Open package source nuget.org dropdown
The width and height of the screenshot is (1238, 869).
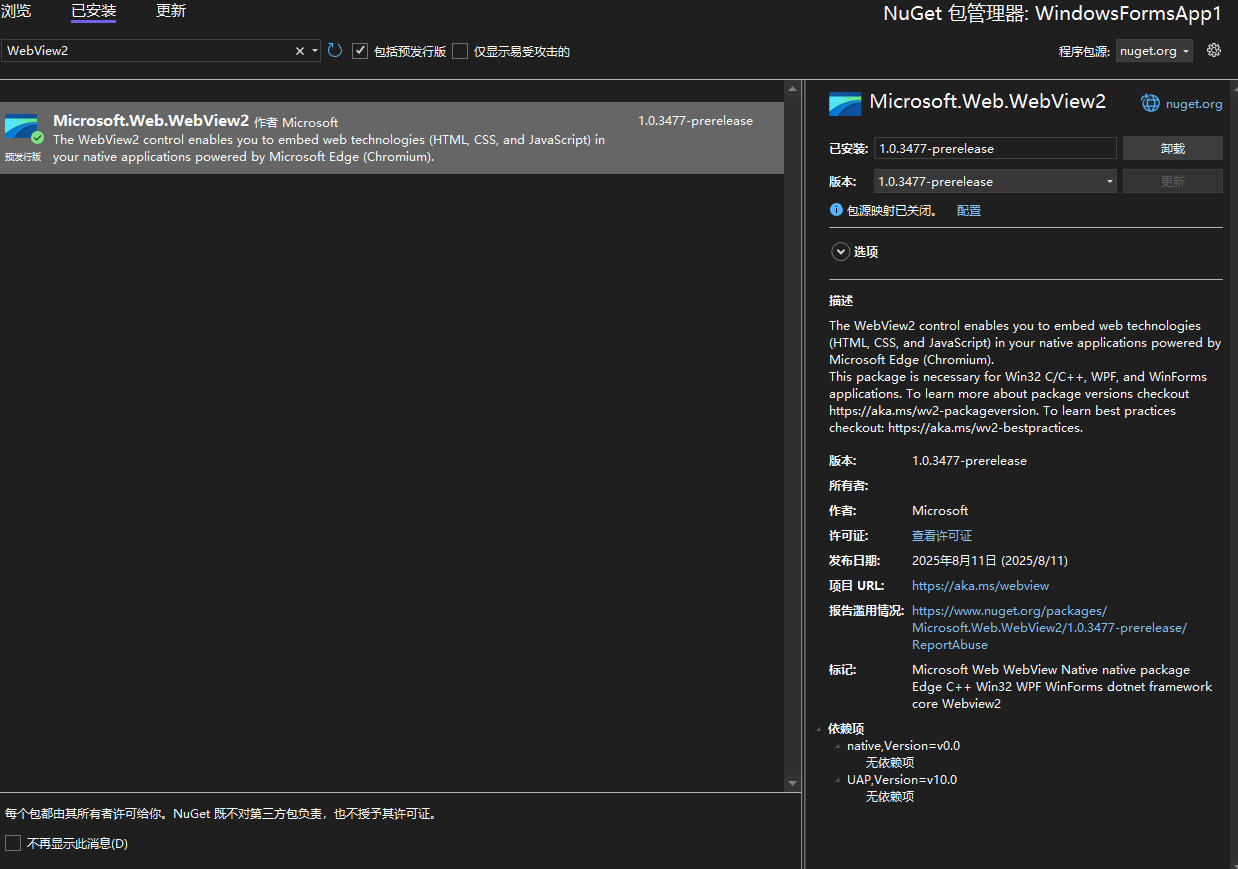(1154, 51)
